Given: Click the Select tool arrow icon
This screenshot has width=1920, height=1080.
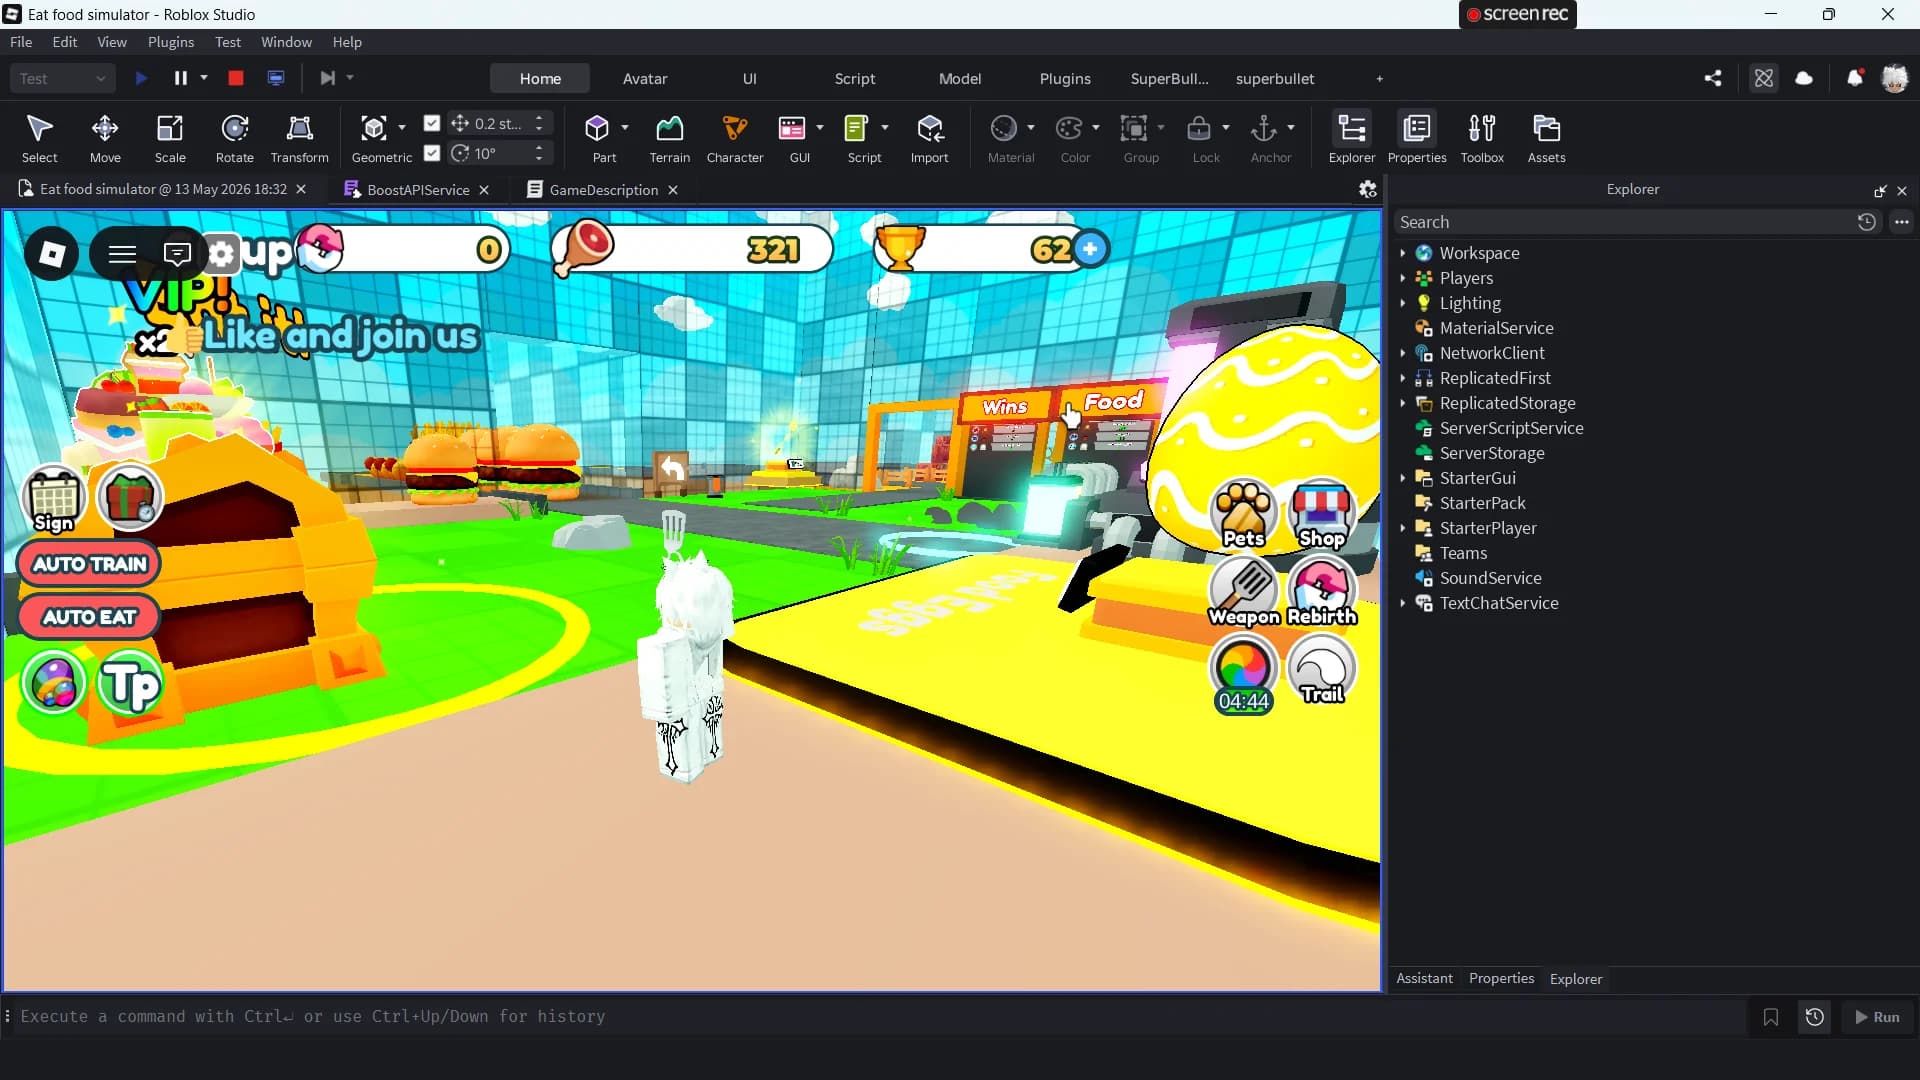Looking at the screenshot, I should coord(40,128).
